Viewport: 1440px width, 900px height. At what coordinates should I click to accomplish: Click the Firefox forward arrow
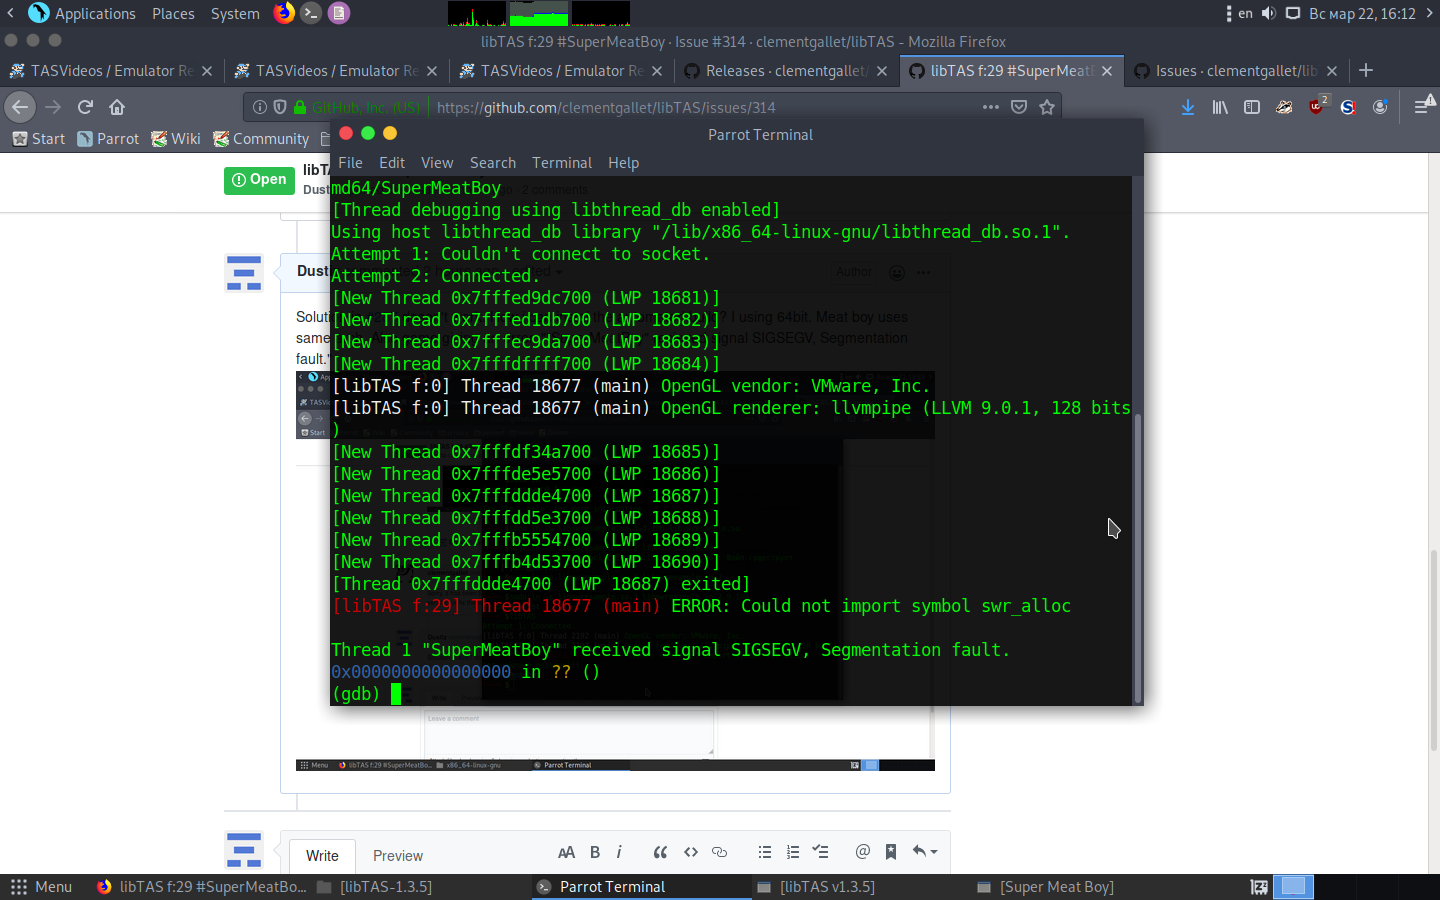point(53,107)
